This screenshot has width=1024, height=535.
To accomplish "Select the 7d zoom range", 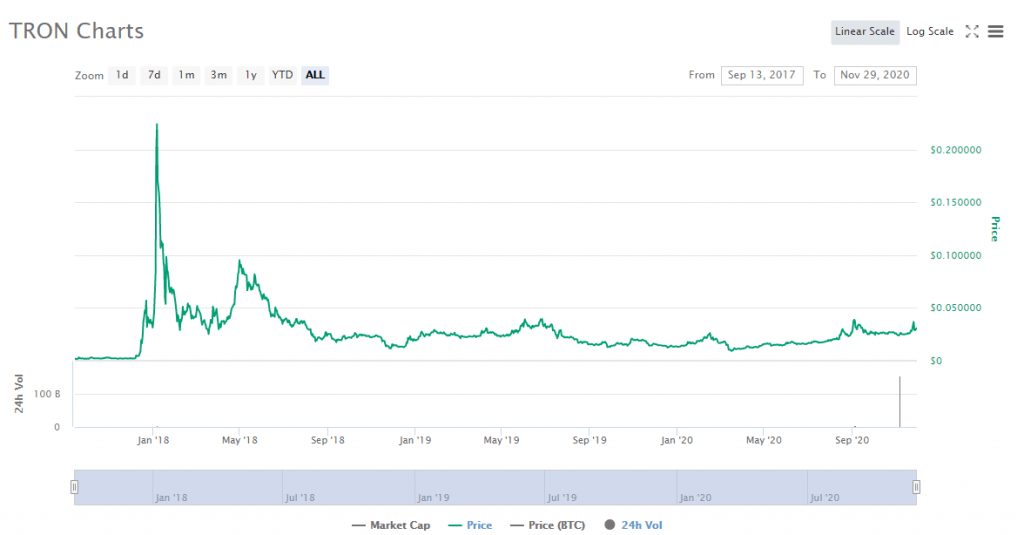I will (154, 75).
